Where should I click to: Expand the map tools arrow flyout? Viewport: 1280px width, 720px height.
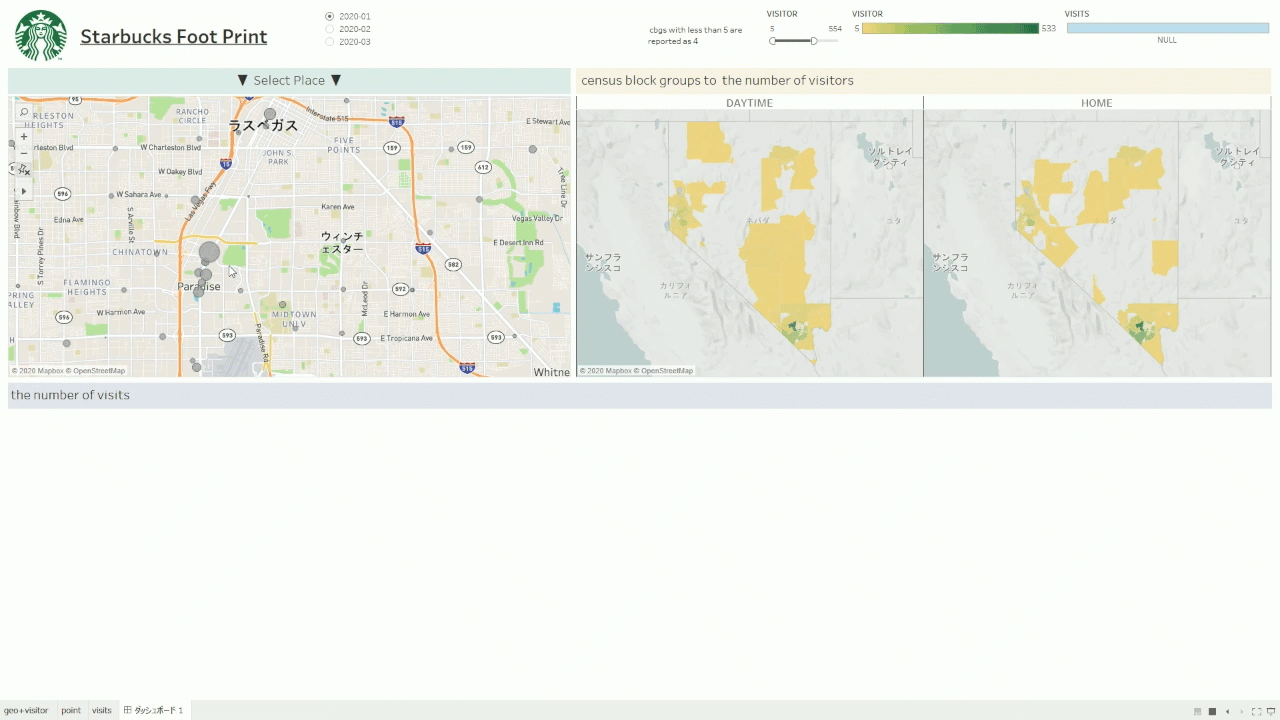[24, 190]
